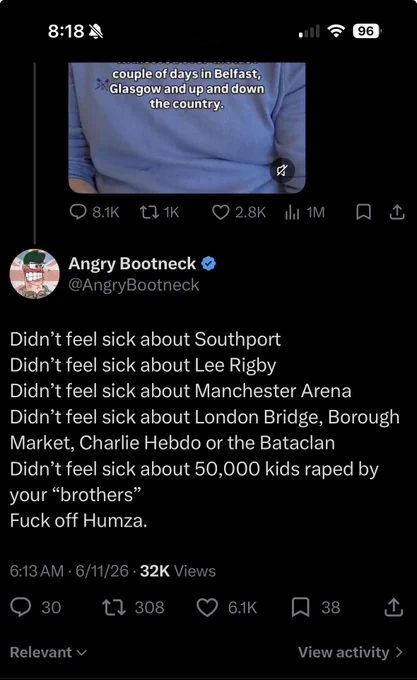
Task: Tap the blue verified badge
Action: (209, 263)
